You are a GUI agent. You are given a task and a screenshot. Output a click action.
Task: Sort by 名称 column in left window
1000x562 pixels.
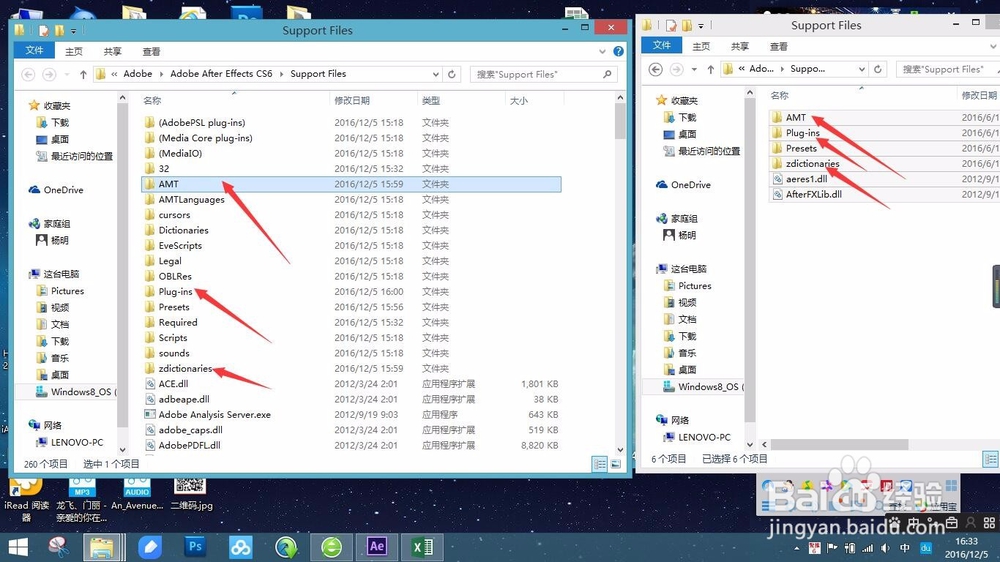[152, 101]
